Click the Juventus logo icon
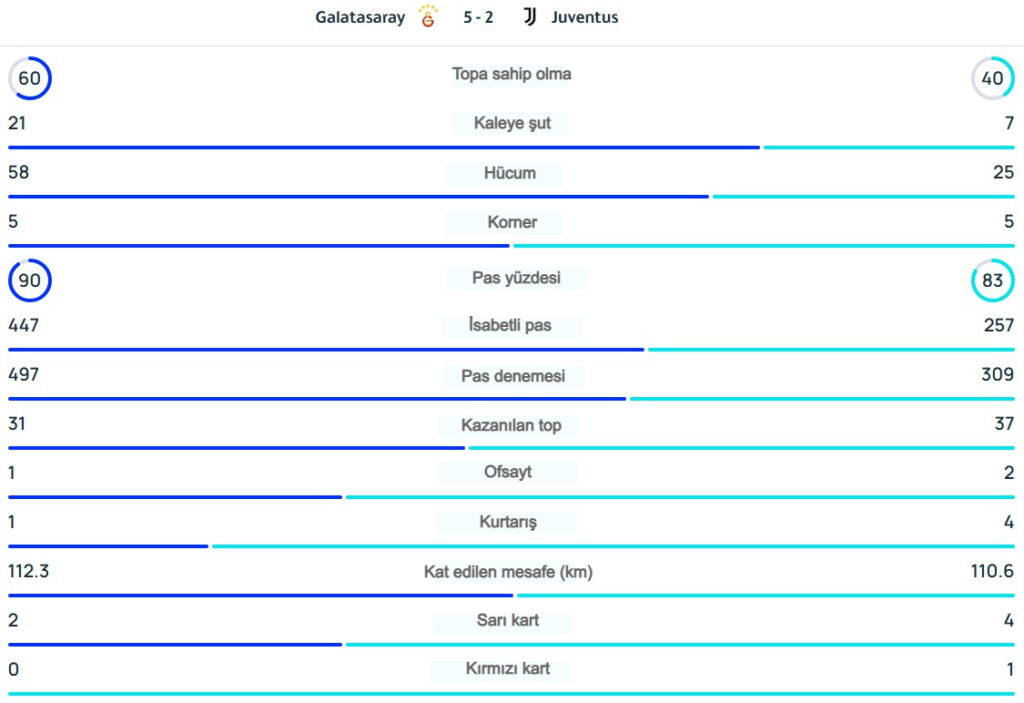1024x703 pixels. (530, 17)
